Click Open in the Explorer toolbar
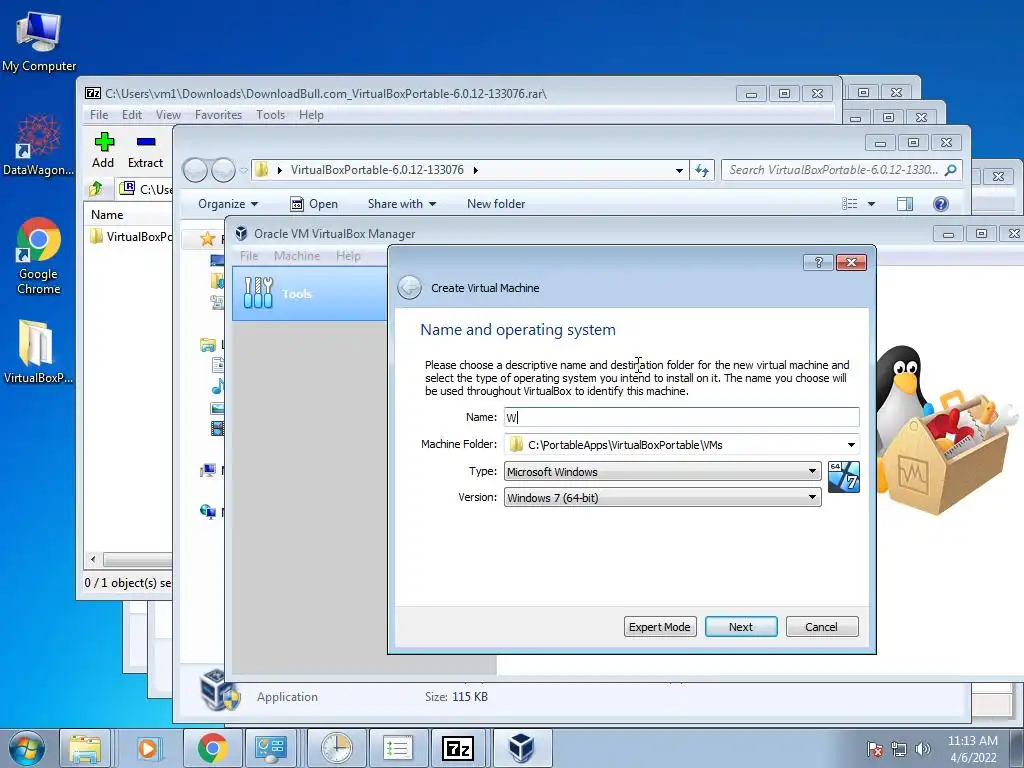This screenshot has height=768, width=1024. (x=314, y=204)
